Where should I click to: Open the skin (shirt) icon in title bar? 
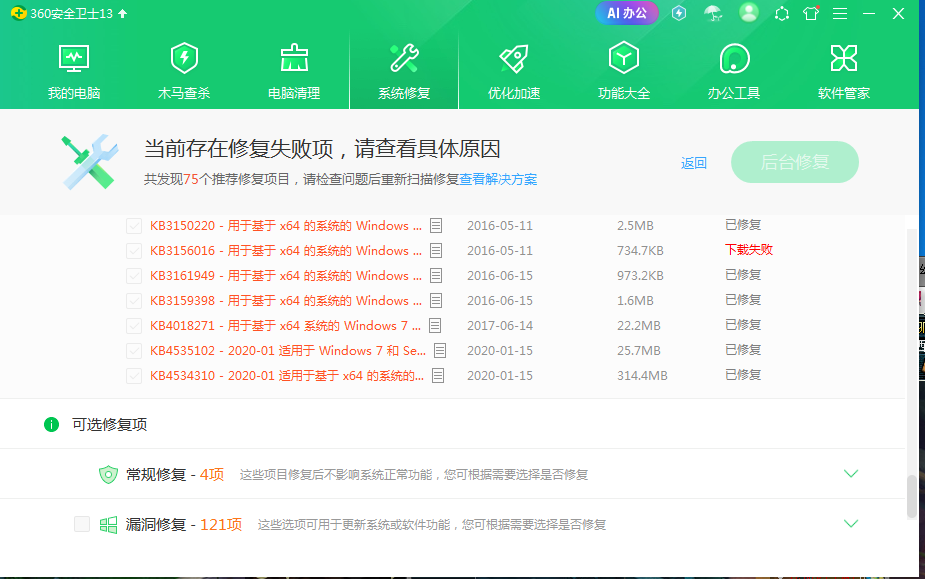click(x=811, y=13)
